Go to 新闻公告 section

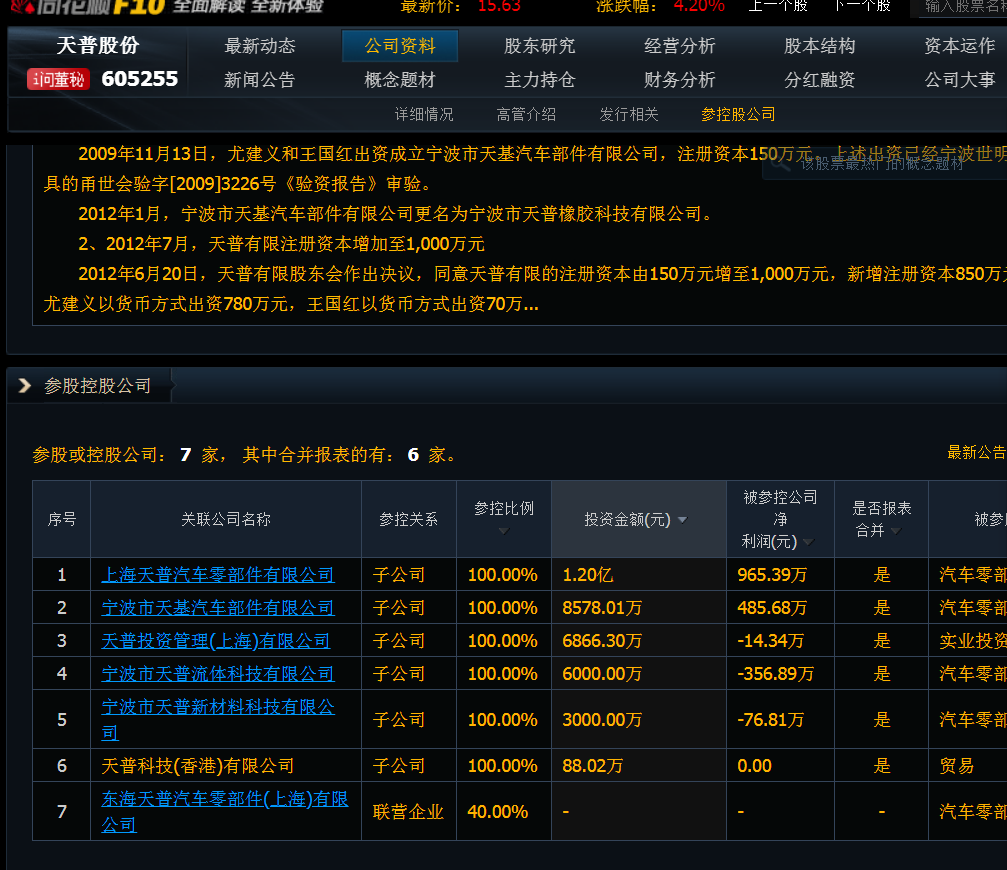pyautogui.click(x=259, y=80)
